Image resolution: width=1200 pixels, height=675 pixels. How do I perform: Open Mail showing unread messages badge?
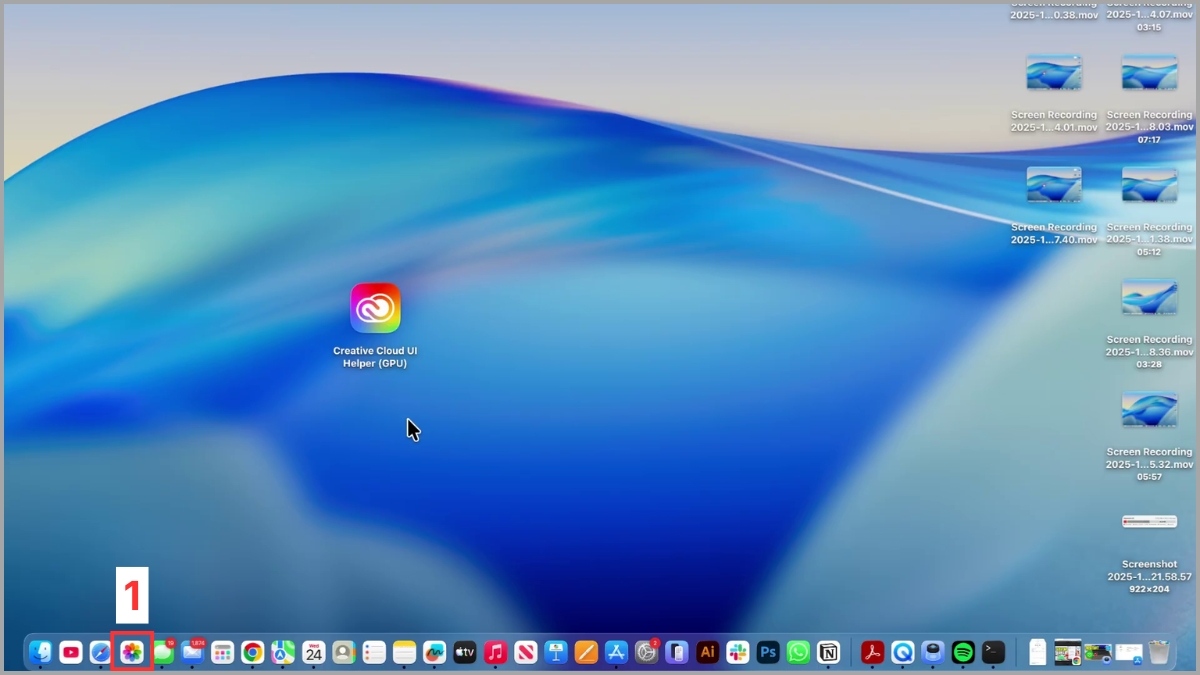pyautogui.click(x=192, y=652)
